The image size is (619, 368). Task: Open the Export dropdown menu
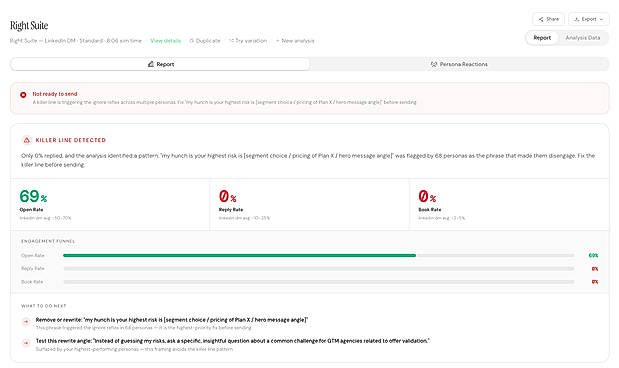(589, 19)
